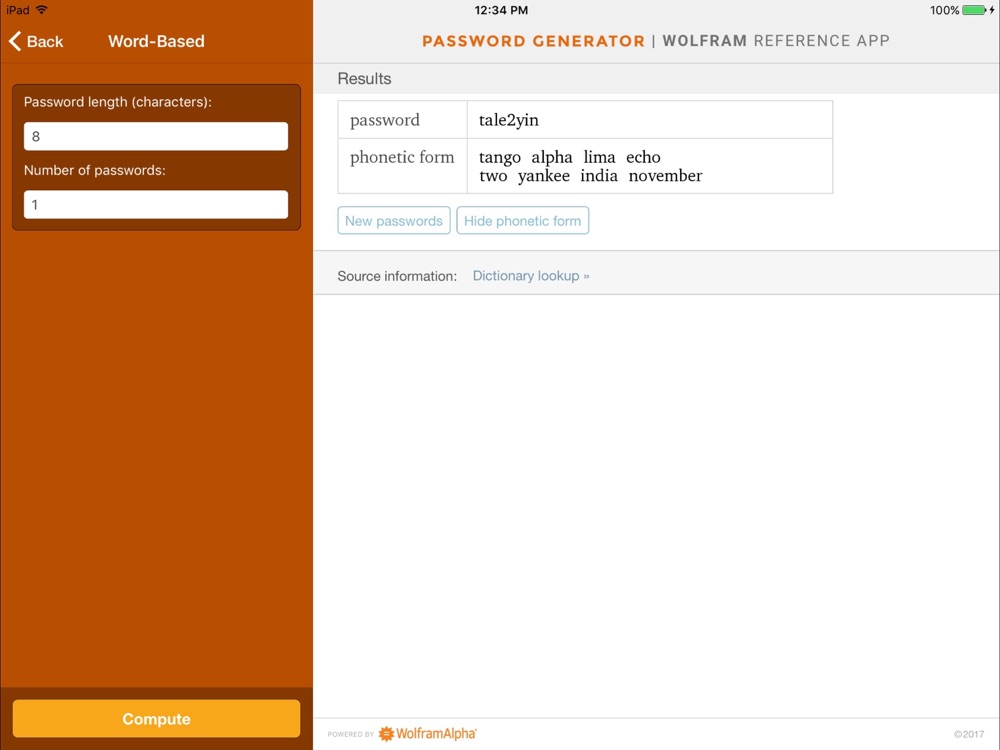Click the 'Password length (characters):' label

point(117,102)
